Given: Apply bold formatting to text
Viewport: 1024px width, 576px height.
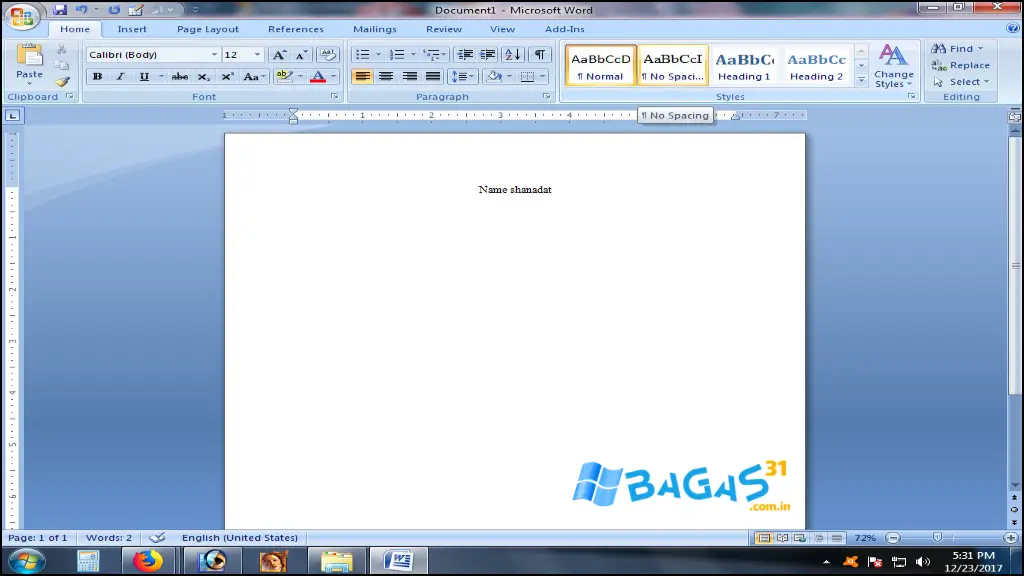Looking at the screenshot, I should (x=97, y=76).
